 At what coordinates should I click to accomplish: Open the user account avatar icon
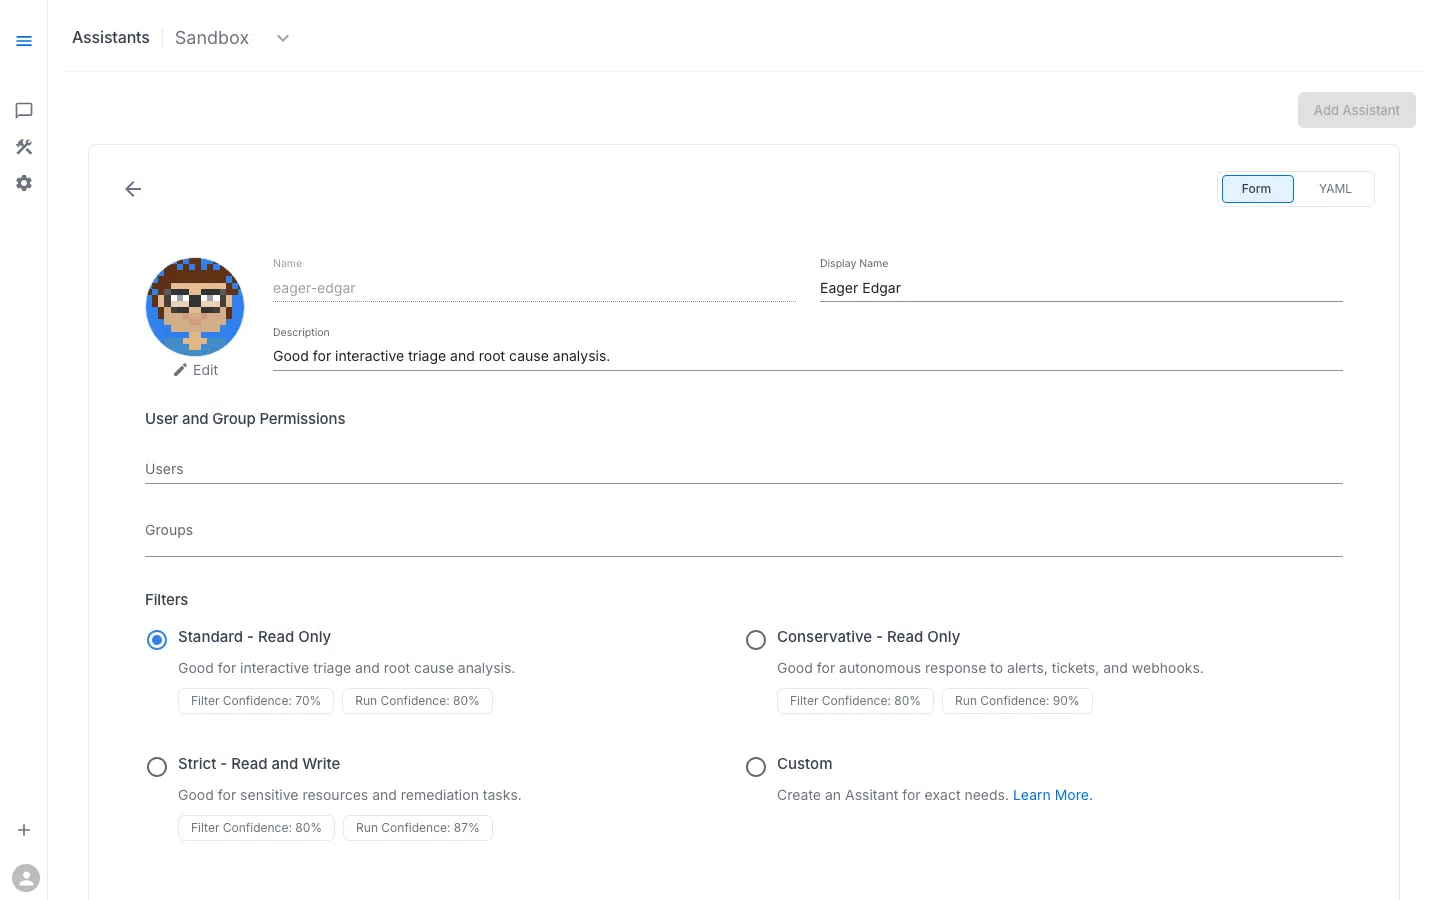(26, 877)
